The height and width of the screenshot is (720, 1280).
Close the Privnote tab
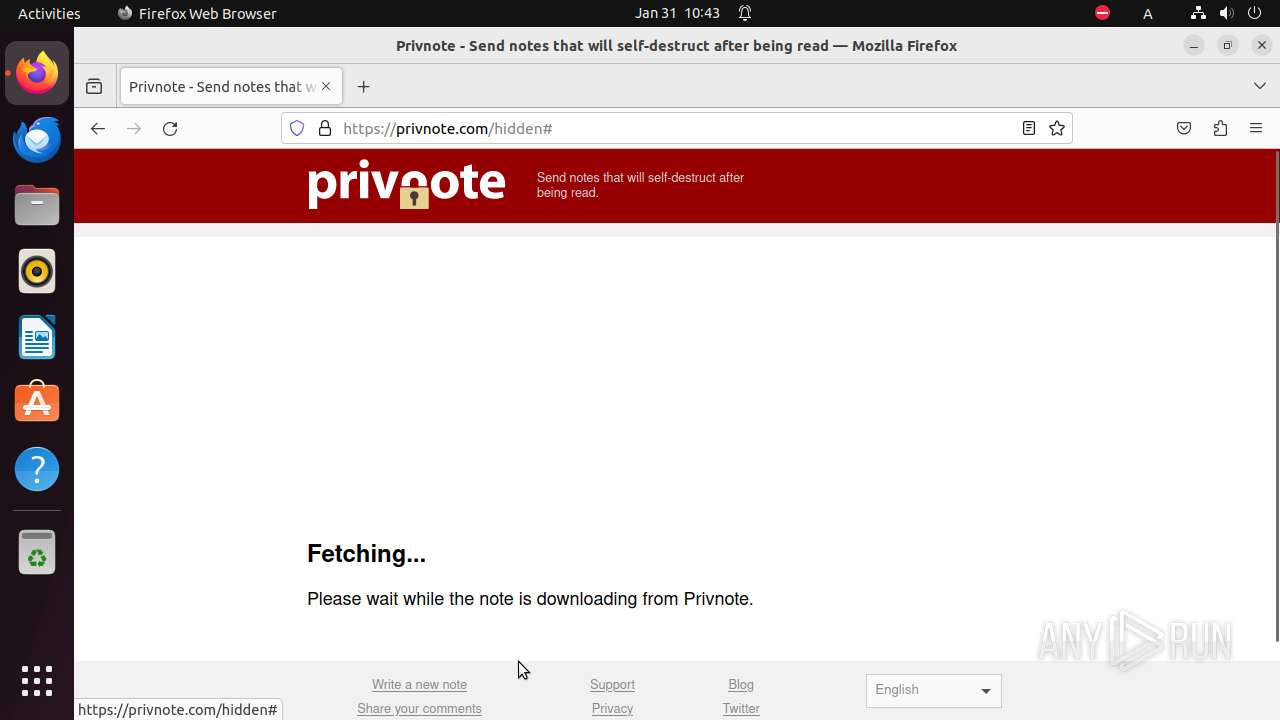(x=326, y=87)
